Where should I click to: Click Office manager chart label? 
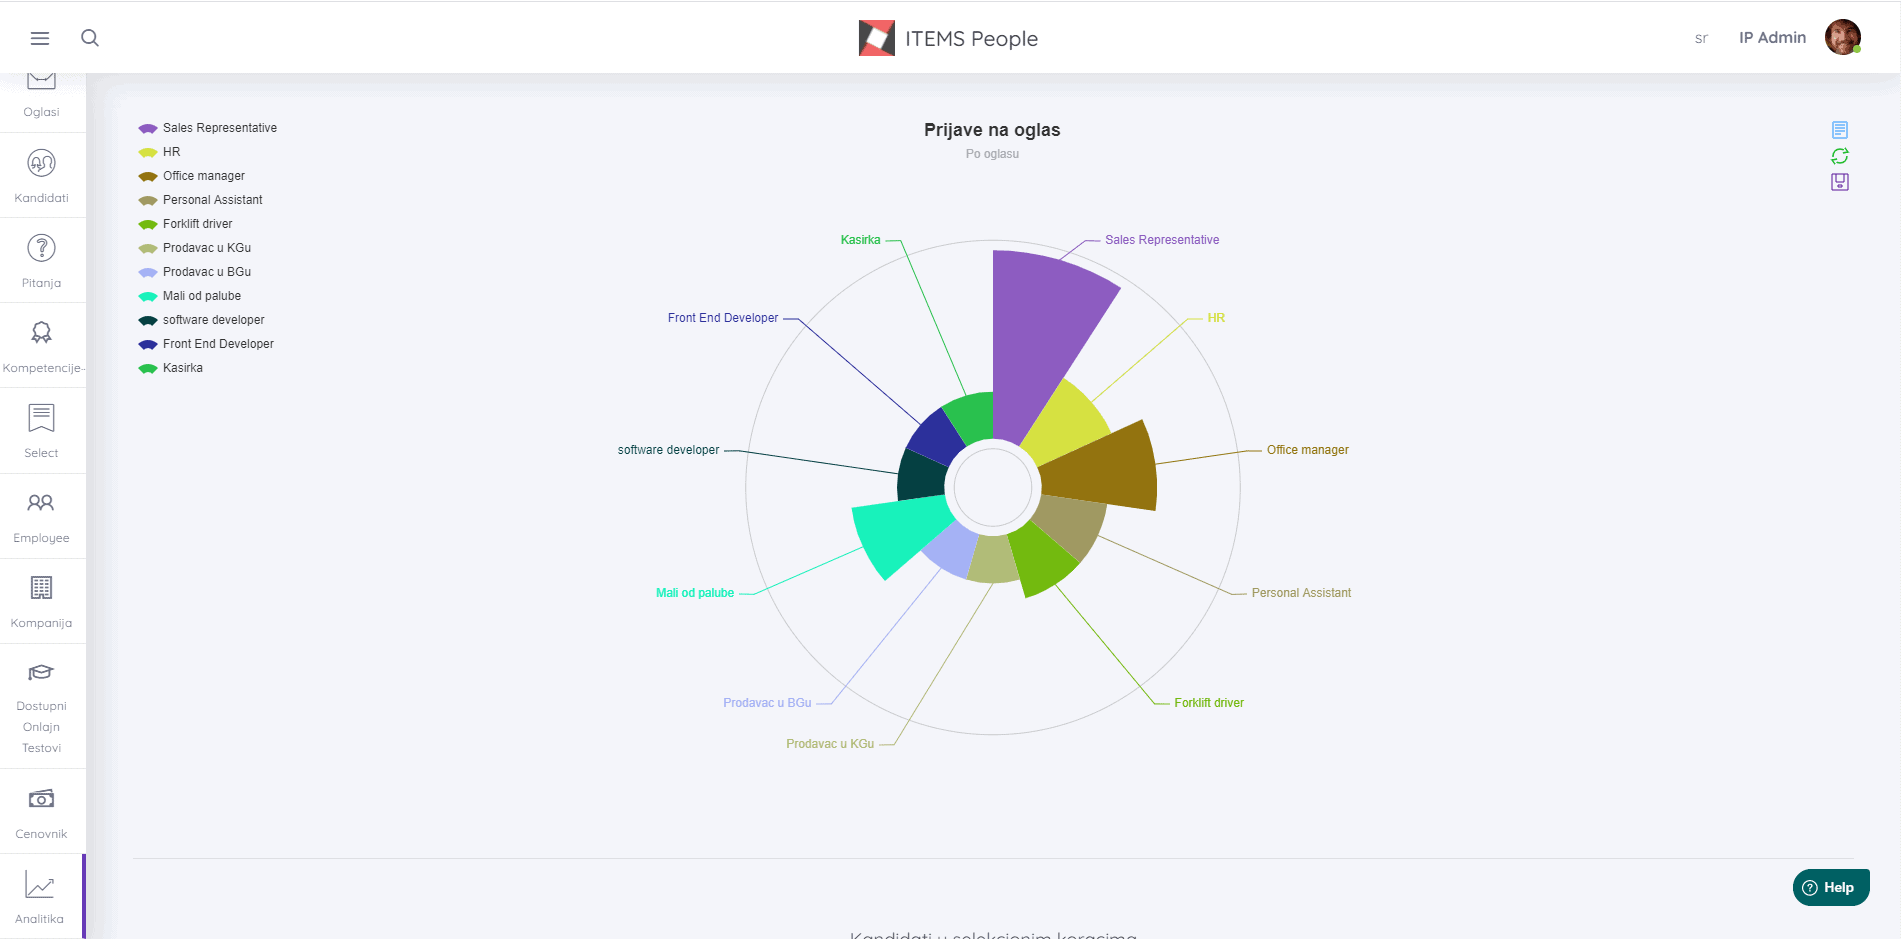click(x=1307, y=450)
